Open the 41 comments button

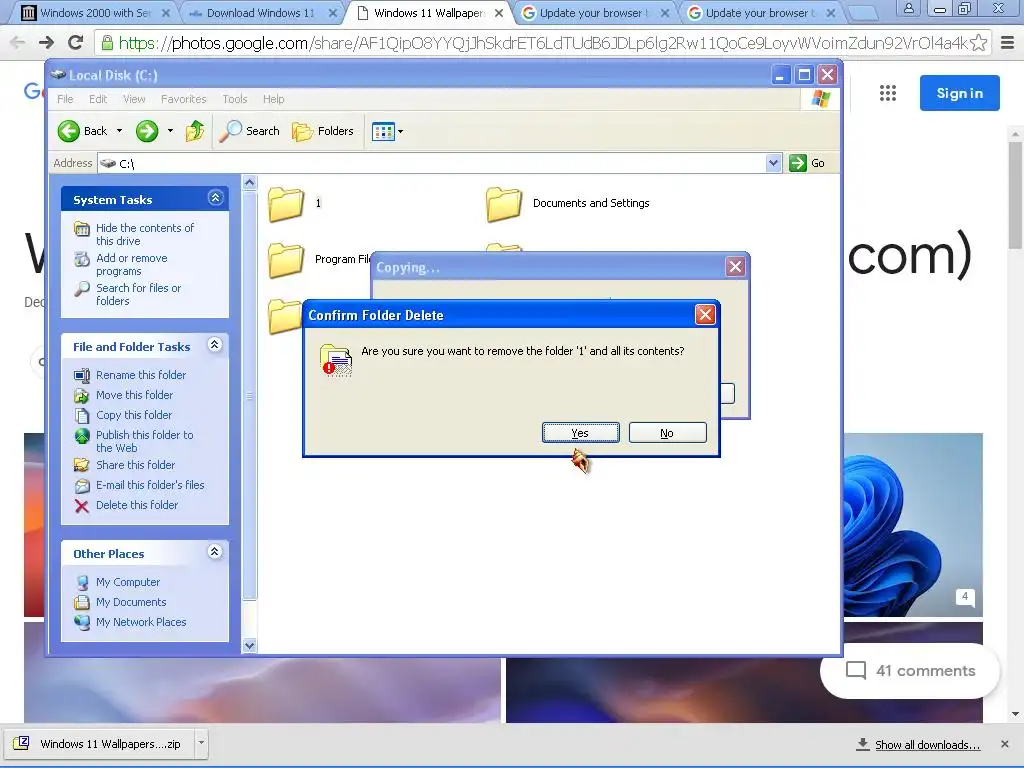tap(910, 671)
